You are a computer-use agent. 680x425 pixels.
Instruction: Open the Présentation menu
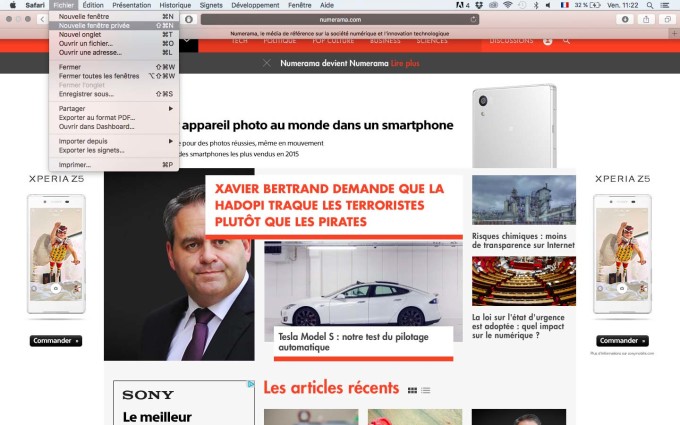click(131, 5)
